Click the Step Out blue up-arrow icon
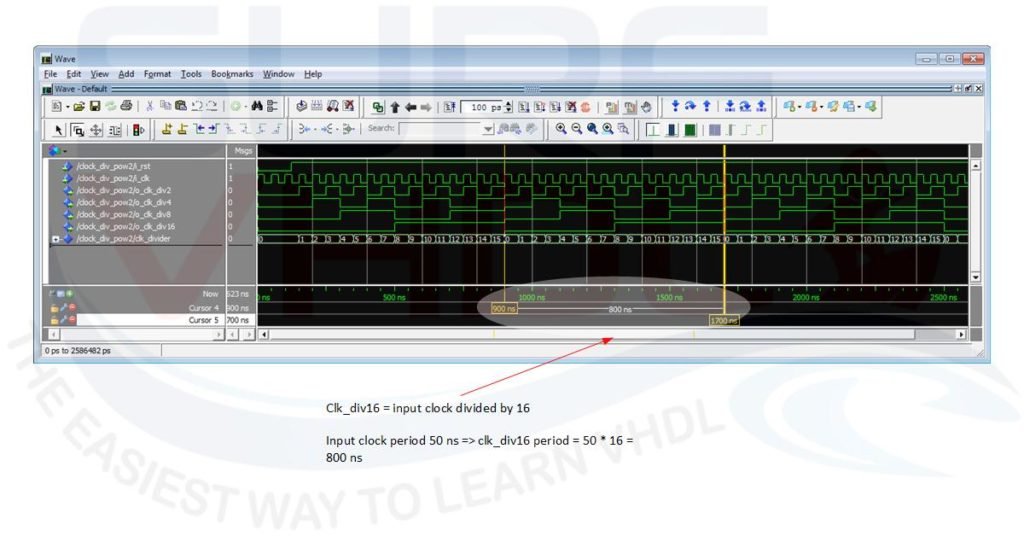The width and height of the screenshot is (1024, 536). click(x=707, y=106)
